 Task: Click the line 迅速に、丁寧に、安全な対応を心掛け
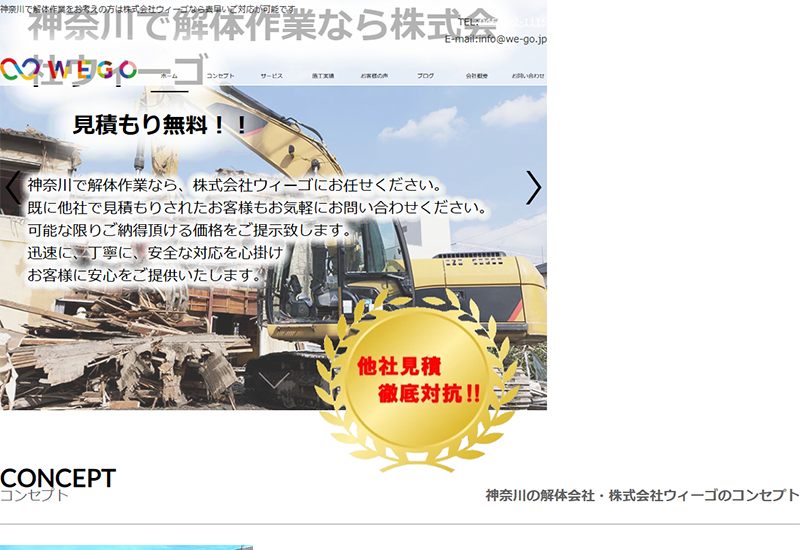pos(155,253)
